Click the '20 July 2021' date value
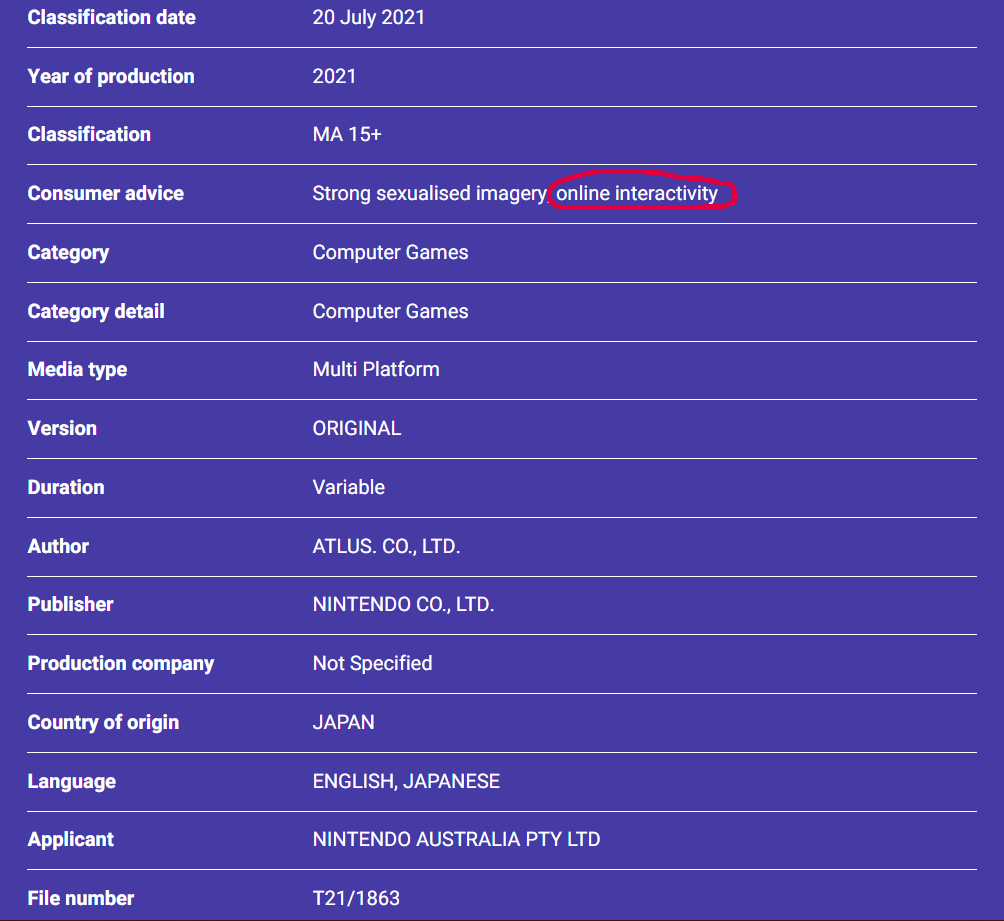 [368, 17]
